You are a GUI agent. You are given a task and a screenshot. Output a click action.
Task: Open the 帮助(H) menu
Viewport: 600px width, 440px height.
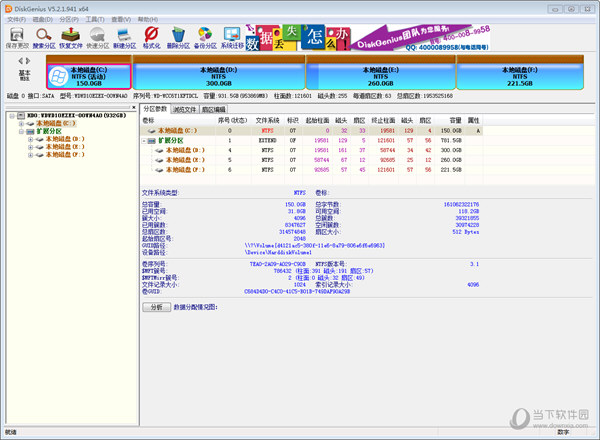pyautogui.click(x=148, y=19)
